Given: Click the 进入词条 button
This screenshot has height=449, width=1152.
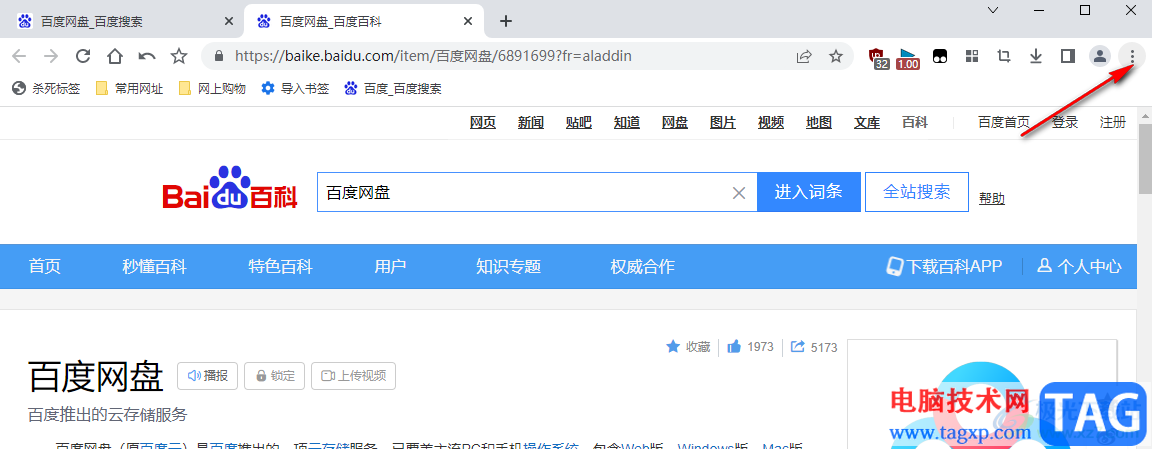Looking at the screenshot, I should point(808,193).
